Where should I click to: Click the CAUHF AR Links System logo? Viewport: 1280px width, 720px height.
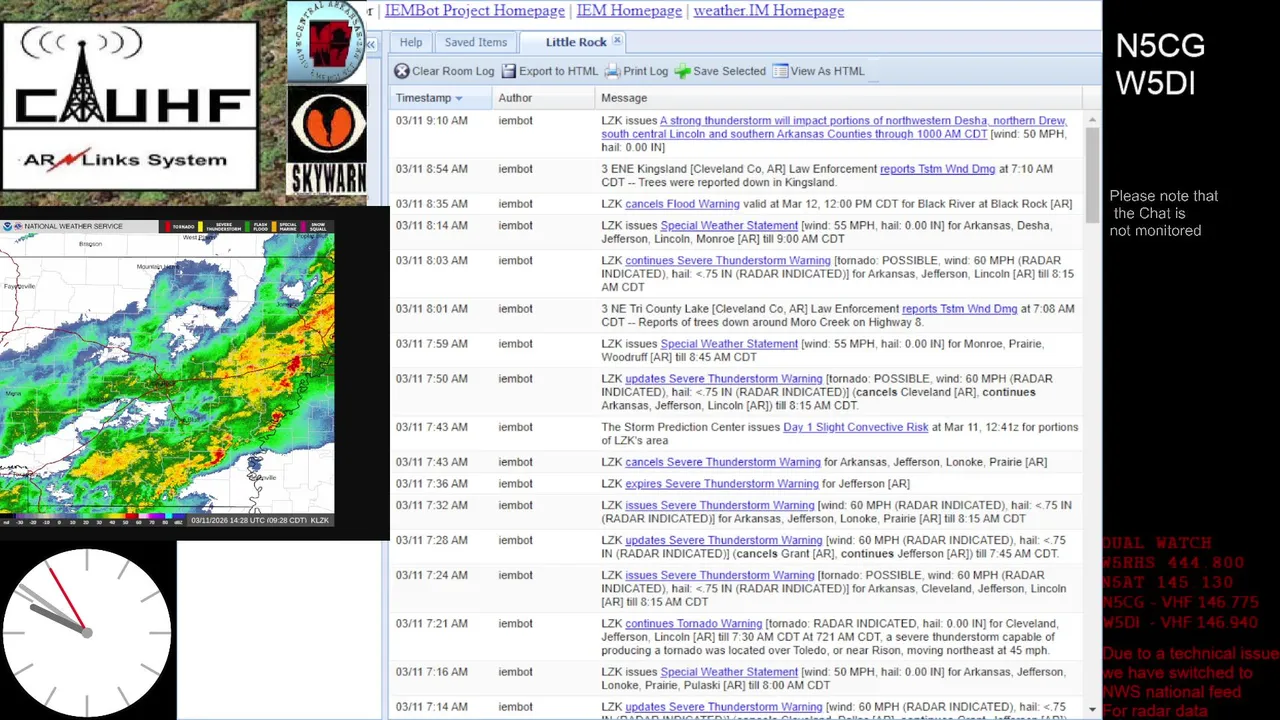click(x=130, y=105)
